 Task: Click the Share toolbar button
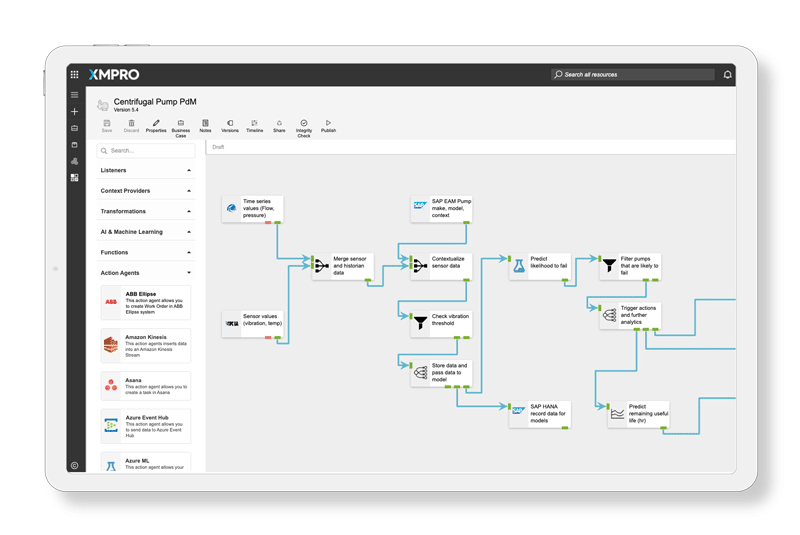point(279,126)
